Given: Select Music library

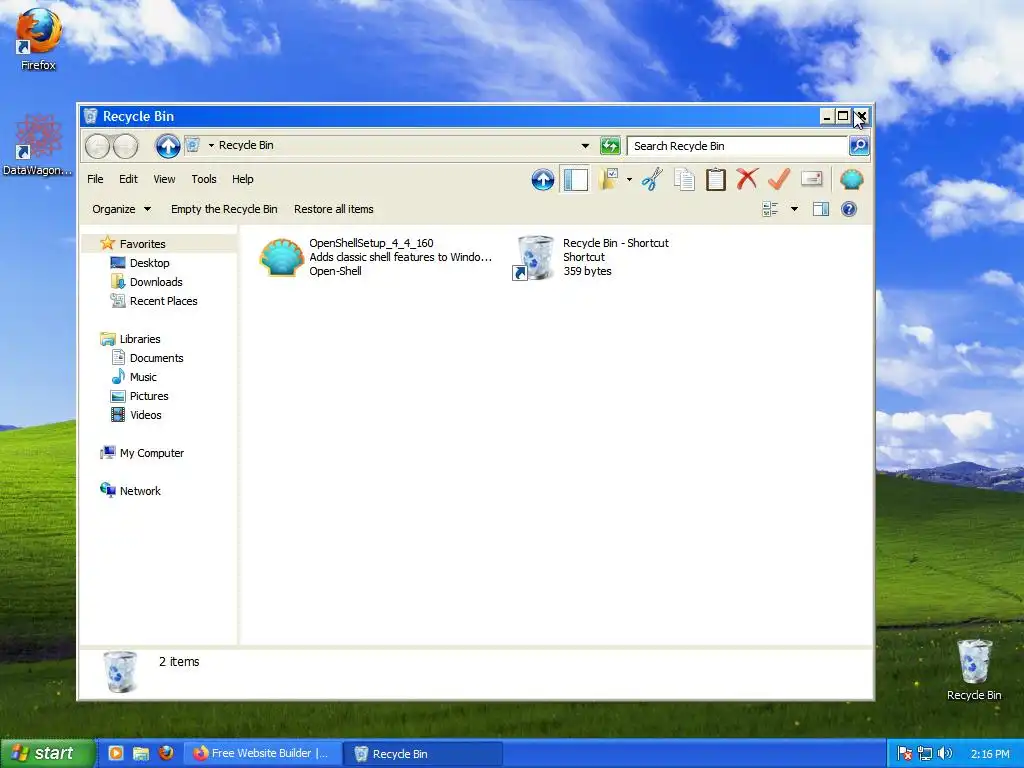Looking at the screenshot, I should (x=143, y=377).
